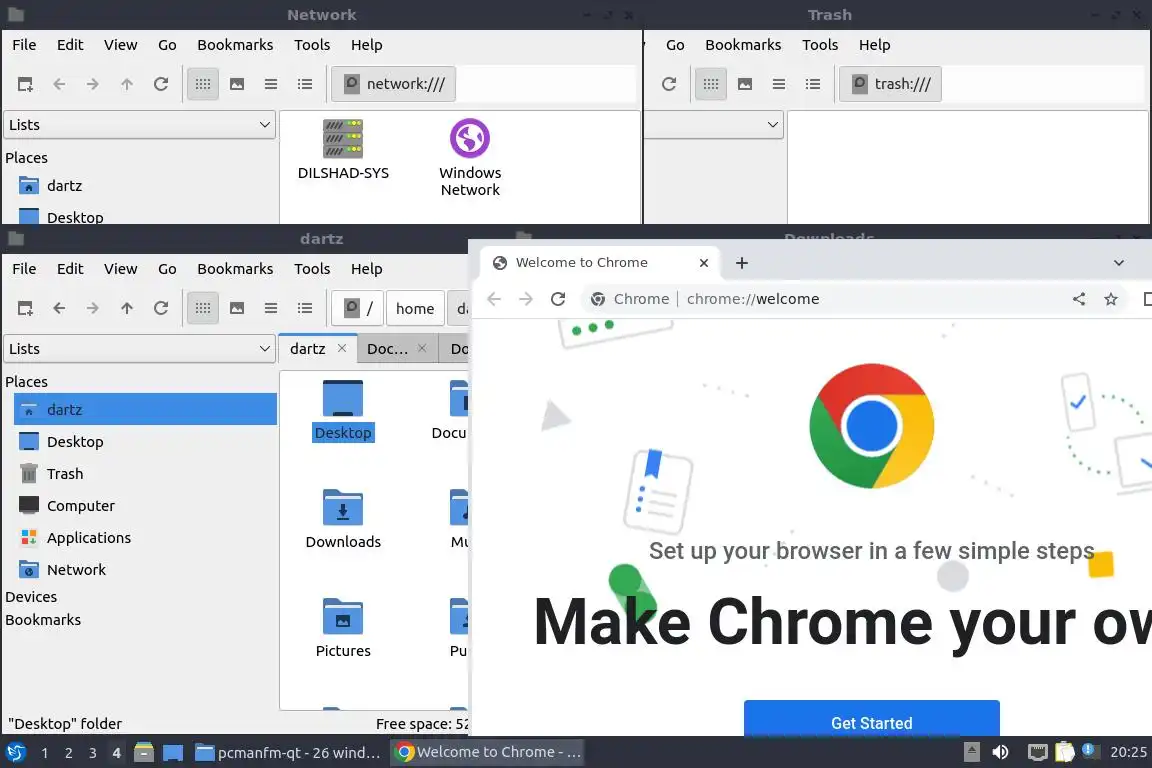The height and width of the screenshot is (768, 1152).
Task: Click the "home" path button in dartz window
Action: tap(415, 308)
